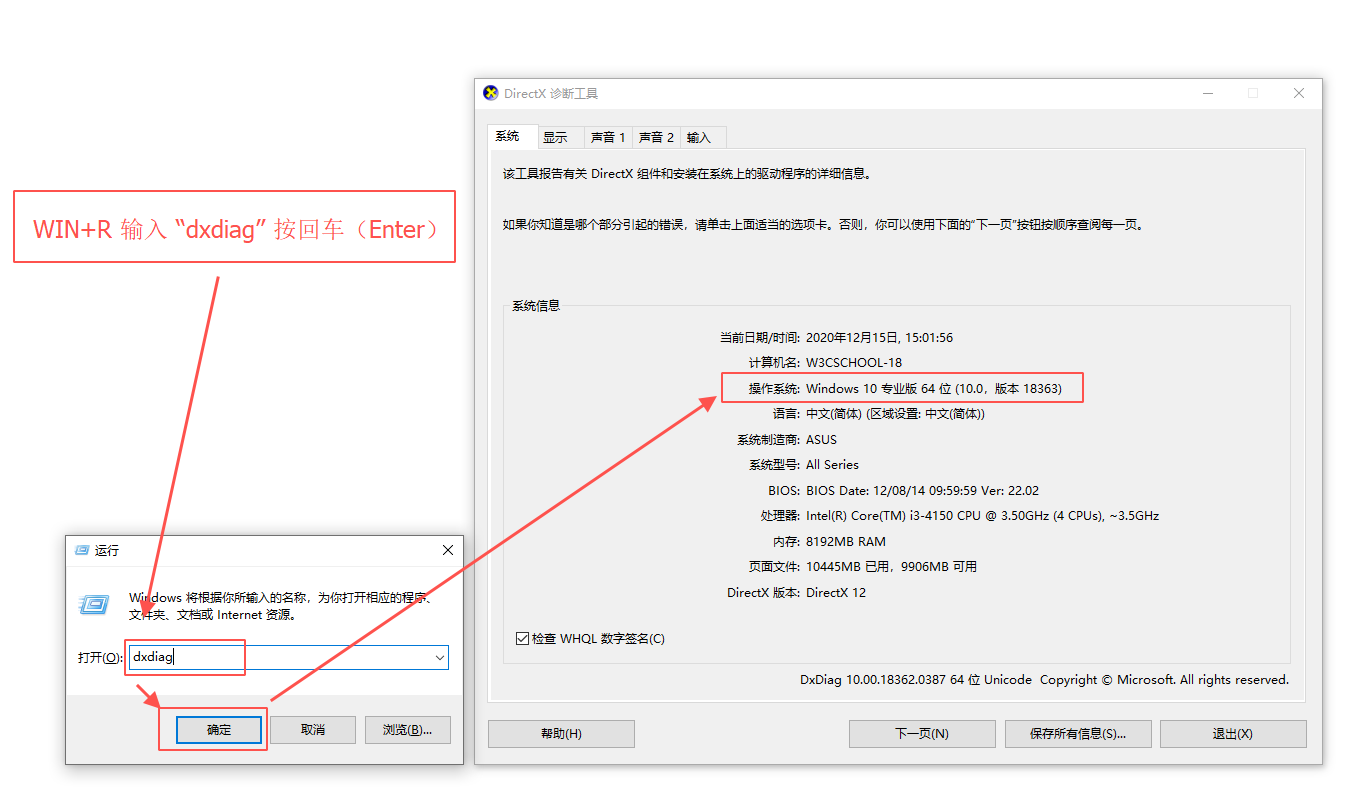The width and height of the screenshot is (1350, 796).
Task: Click the 帮助(H) button
Action: [x=561, y=733]
